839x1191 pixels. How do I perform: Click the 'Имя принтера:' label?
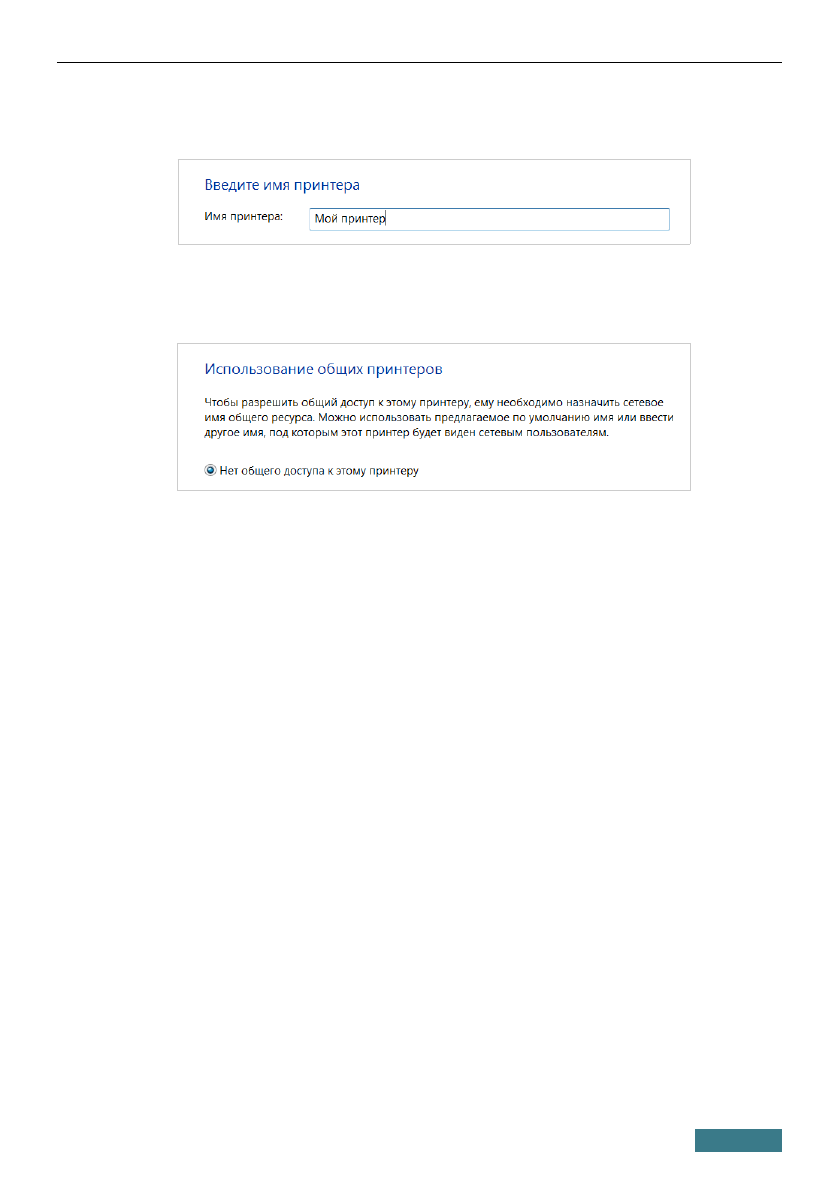[244, 217]
